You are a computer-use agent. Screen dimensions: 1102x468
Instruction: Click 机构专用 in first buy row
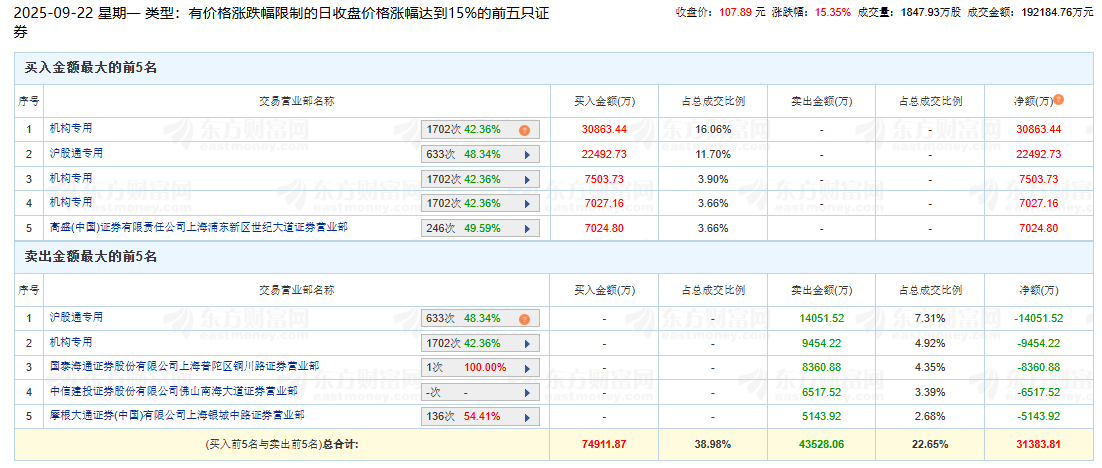pos(71,128)
